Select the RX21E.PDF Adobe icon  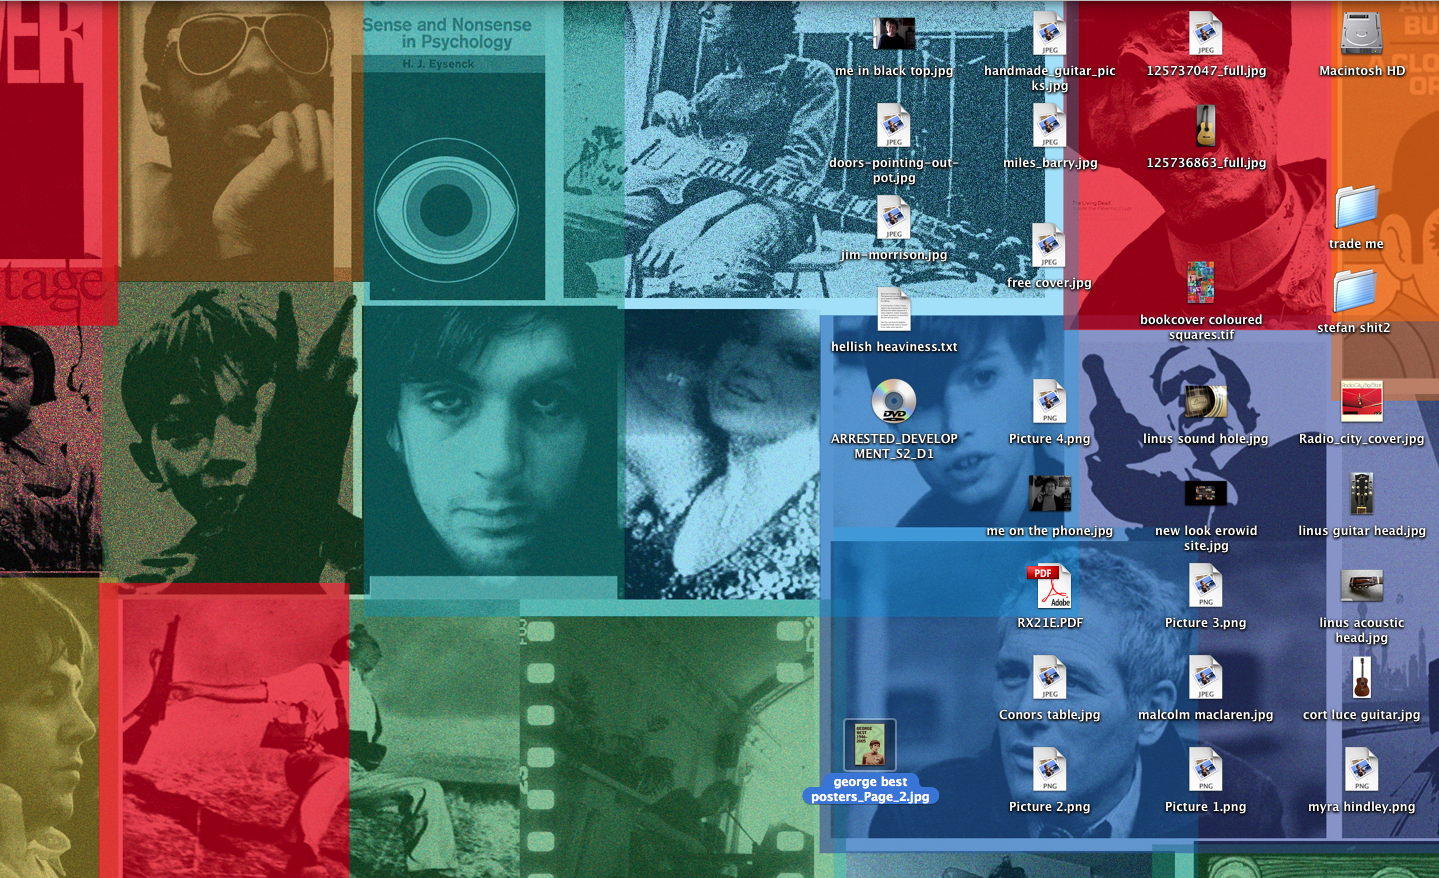(x=1049, y=586)
